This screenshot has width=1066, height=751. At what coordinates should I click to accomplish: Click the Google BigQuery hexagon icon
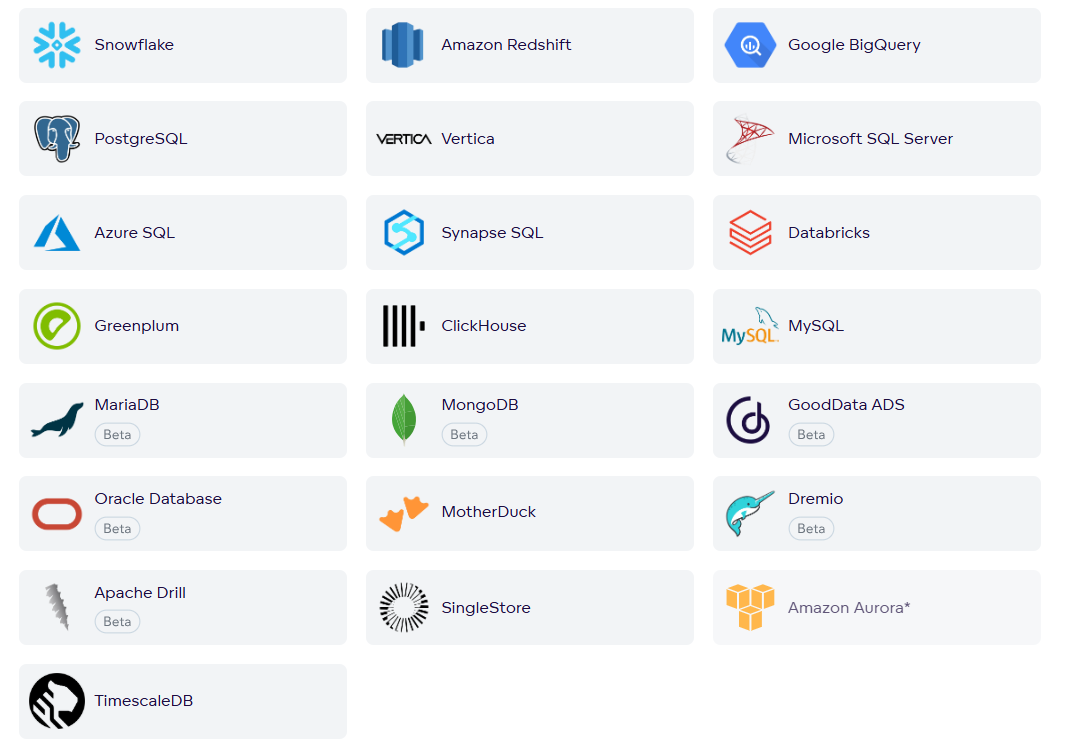pyautogui.click(x=750, y=45)
